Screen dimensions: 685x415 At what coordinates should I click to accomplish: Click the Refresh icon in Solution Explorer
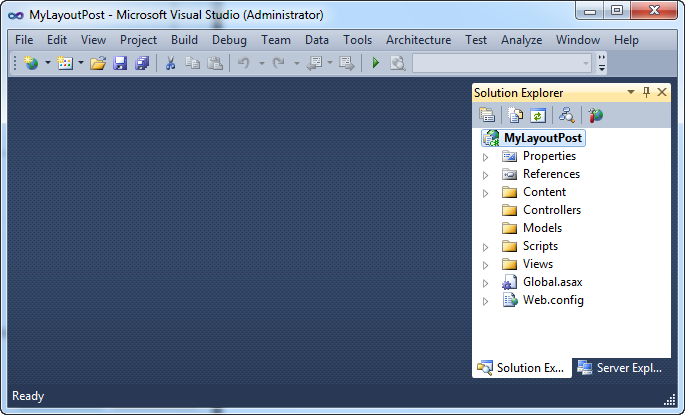(x=538, y=115)
